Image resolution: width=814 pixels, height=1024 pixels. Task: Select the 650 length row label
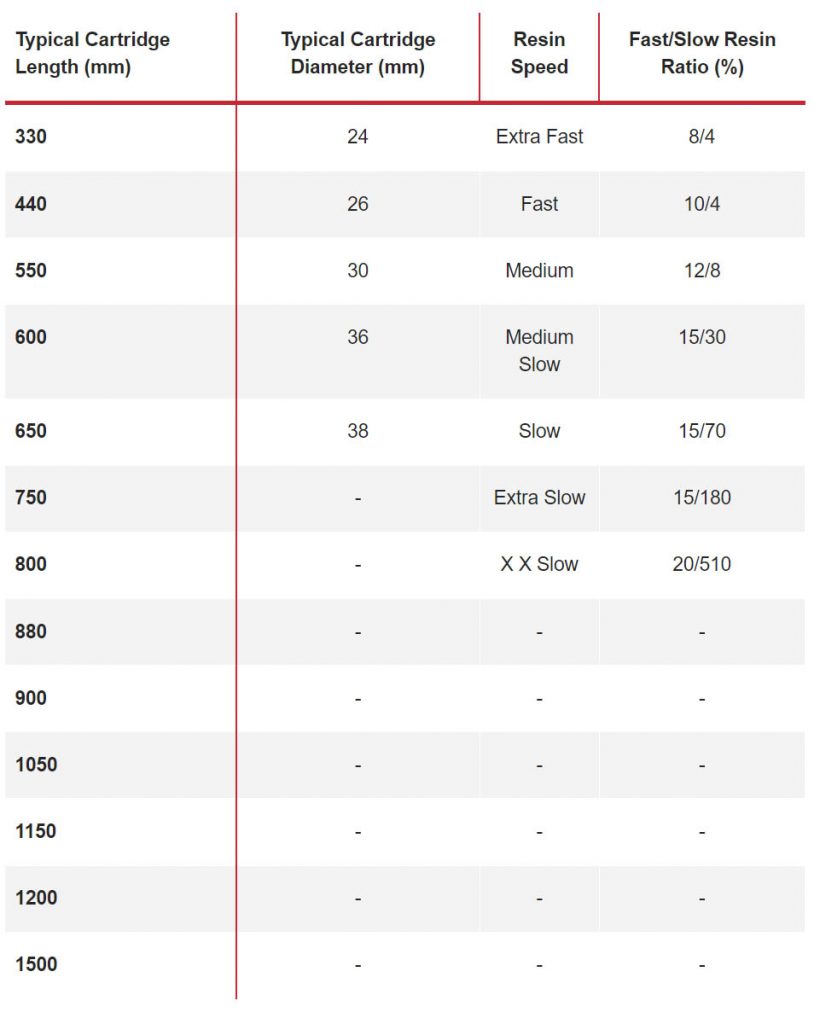tap(31, 431)
